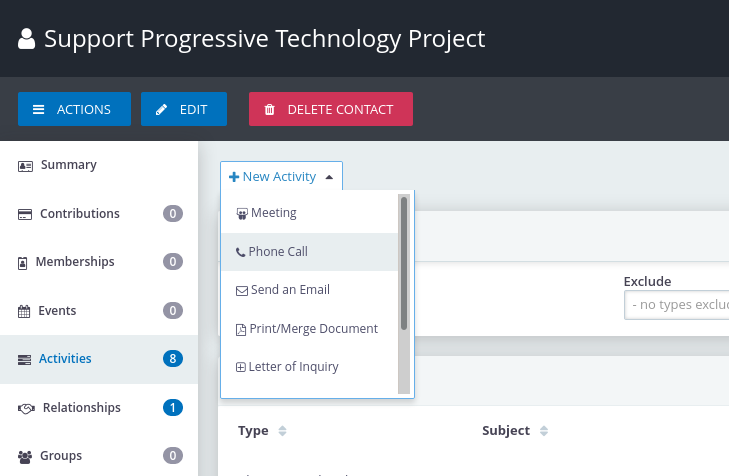This screenshot has width=729, height=476.
Task: Click the contact person icon beside the title
Action: coord(27,39)
